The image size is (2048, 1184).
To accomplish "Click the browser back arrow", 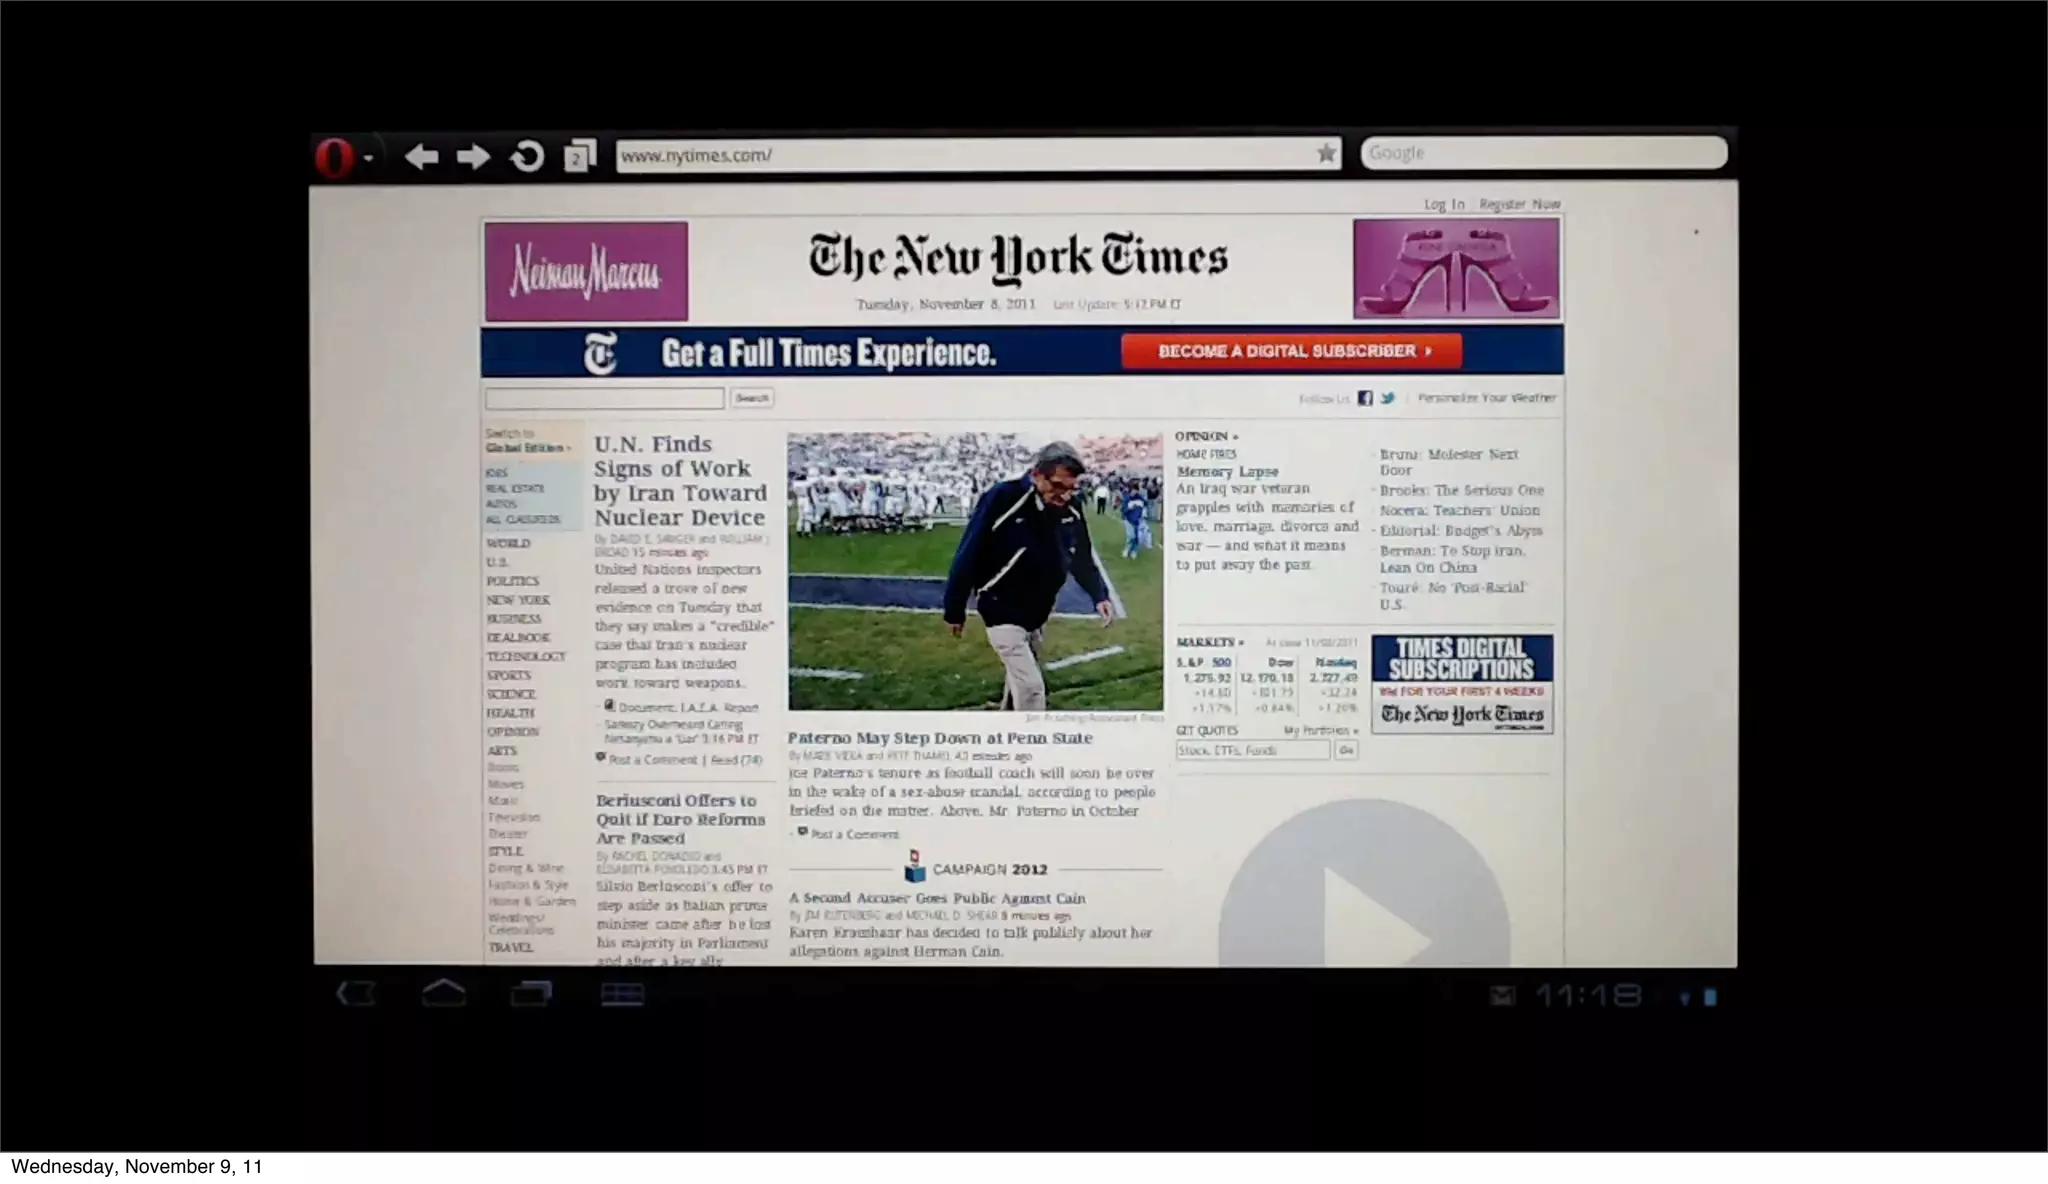I will [x=421, y=156].
